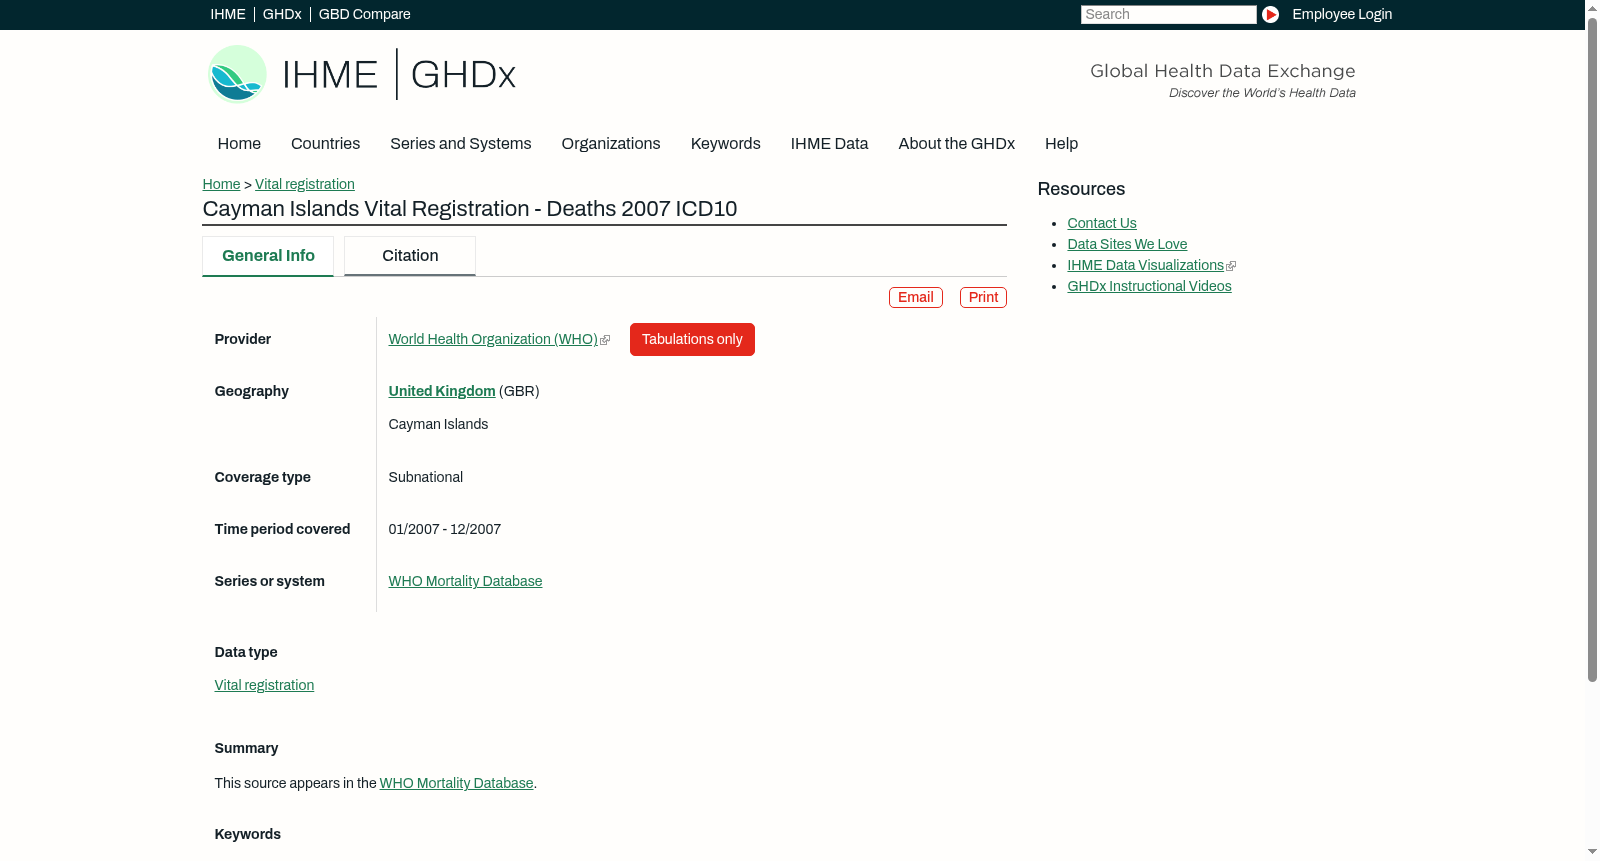This screenshot has height=861, width=1600.
Task: Open the Home menu item
Action: pyautogui.click(x=239, y=144)
